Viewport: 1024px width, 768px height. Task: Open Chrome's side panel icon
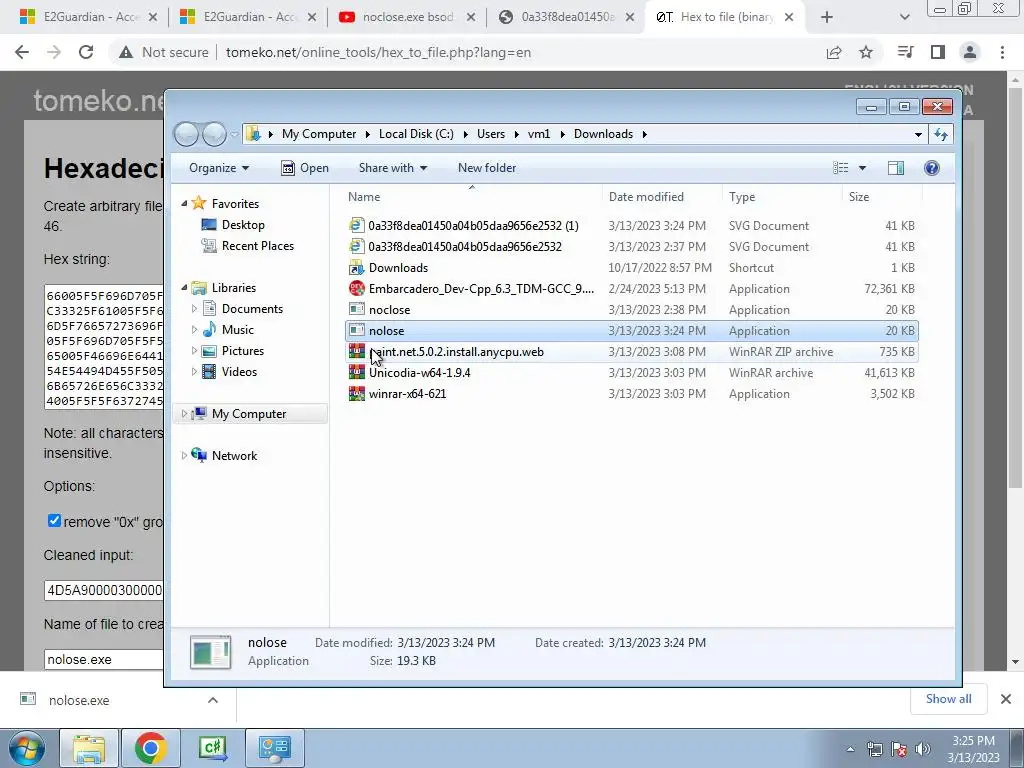(938, 52)
